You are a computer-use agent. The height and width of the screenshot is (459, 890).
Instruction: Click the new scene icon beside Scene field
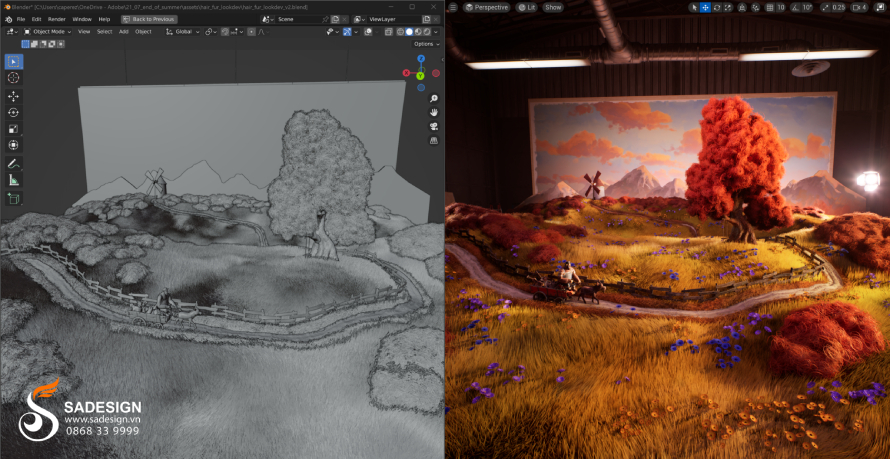(x=335, y=19)
